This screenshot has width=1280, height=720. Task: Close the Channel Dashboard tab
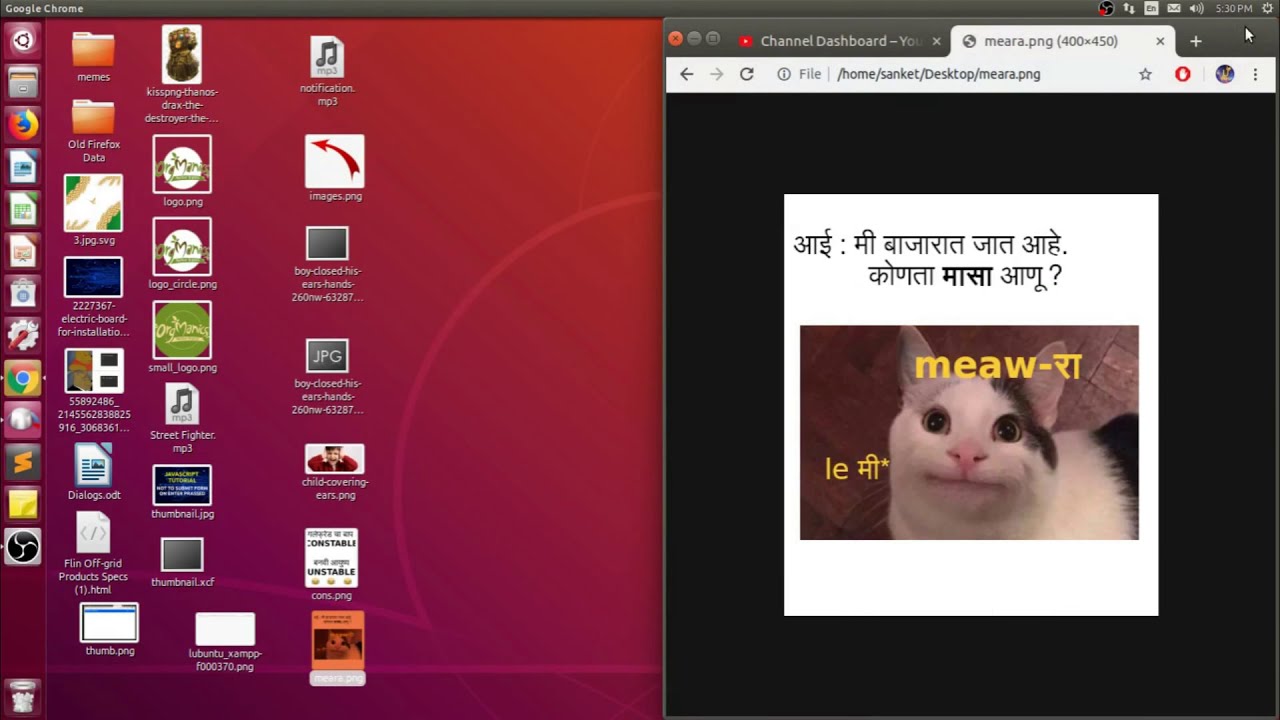[936, 41]
